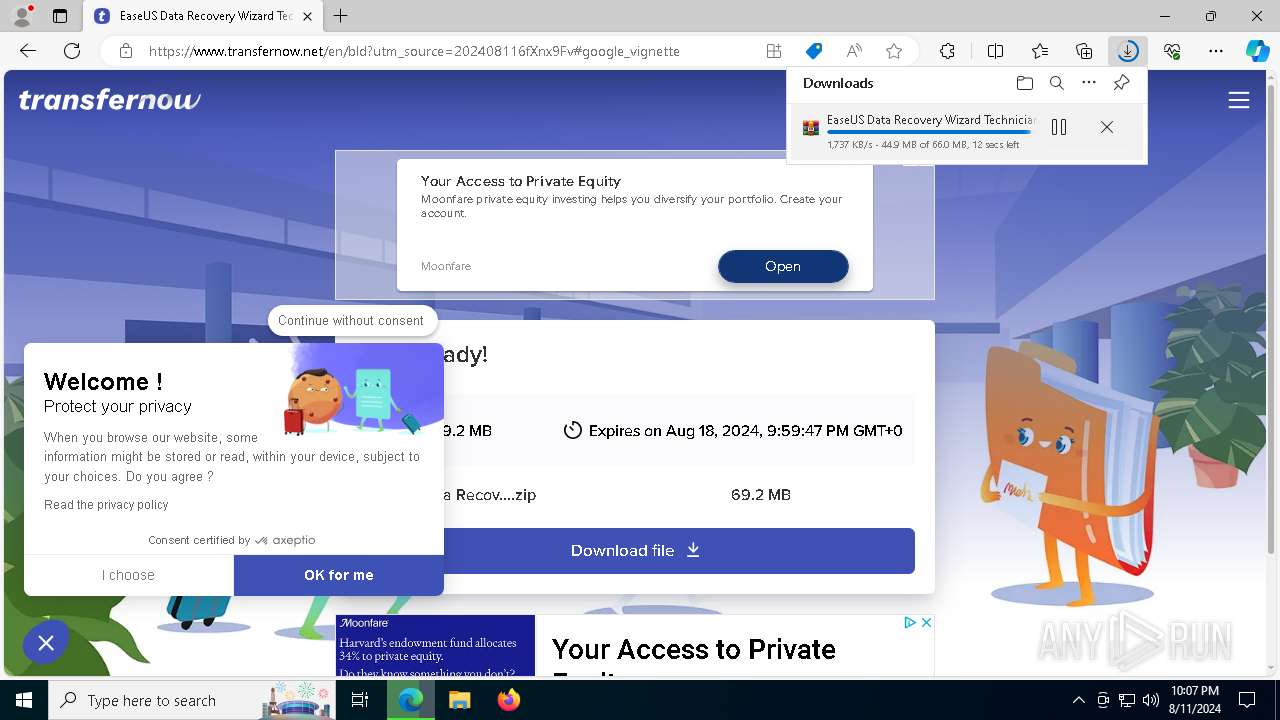Close the cookie widget round X button

[x=46, y=643]
